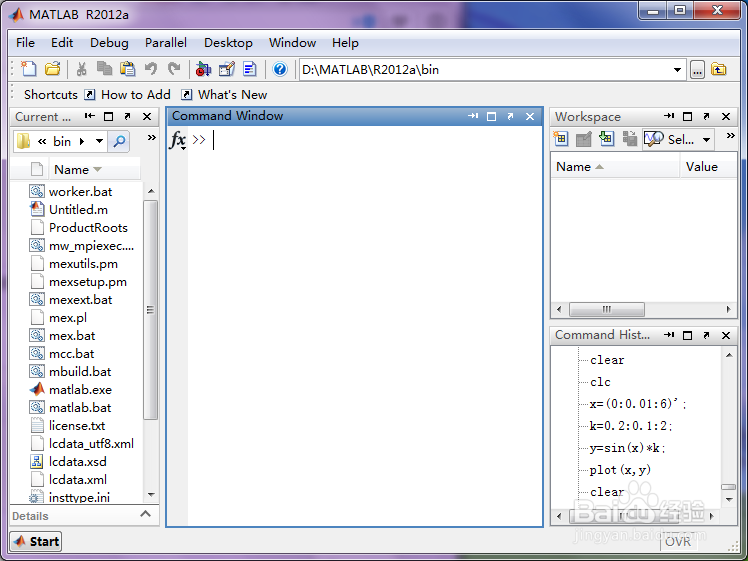Screen dimensions: 748x561
Task: Open What's New shortcut link
Action: [x=224, y=94]
